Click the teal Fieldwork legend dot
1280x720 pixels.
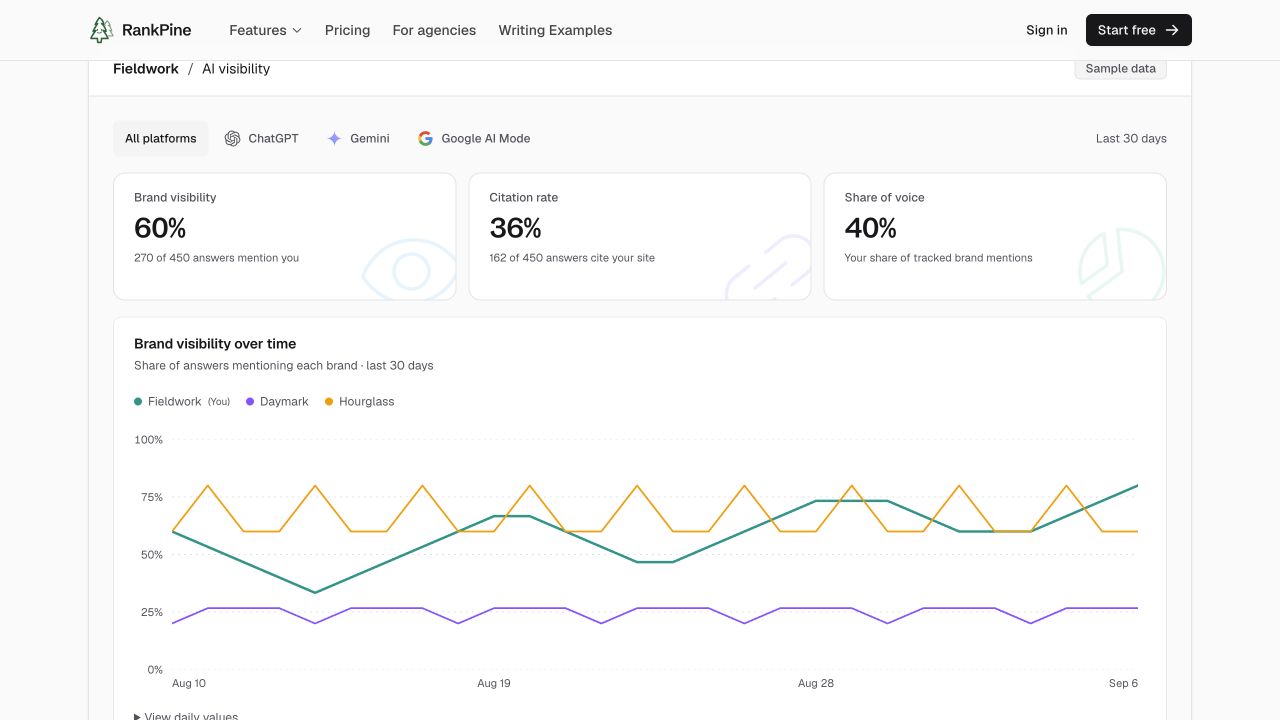(x=138, y=402)
